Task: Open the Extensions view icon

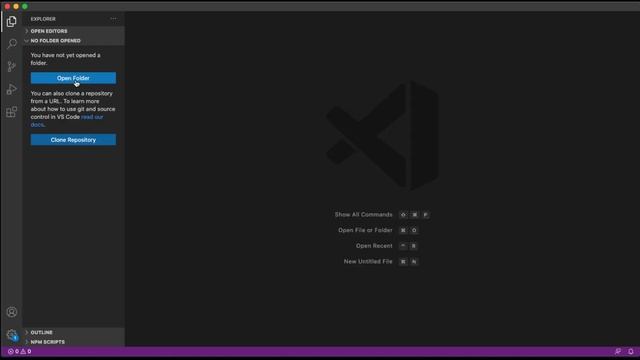Action: tap(11, 112)
